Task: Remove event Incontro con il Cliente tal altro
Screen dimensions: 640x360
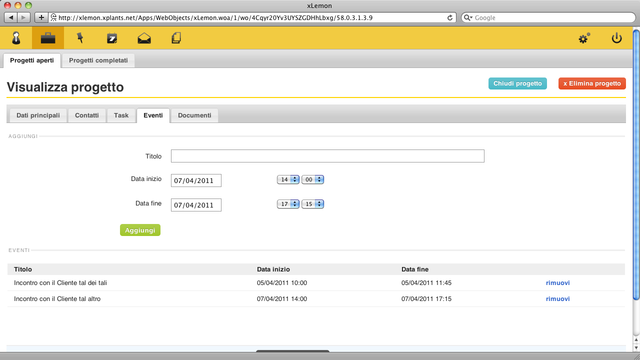Action: 558,299
